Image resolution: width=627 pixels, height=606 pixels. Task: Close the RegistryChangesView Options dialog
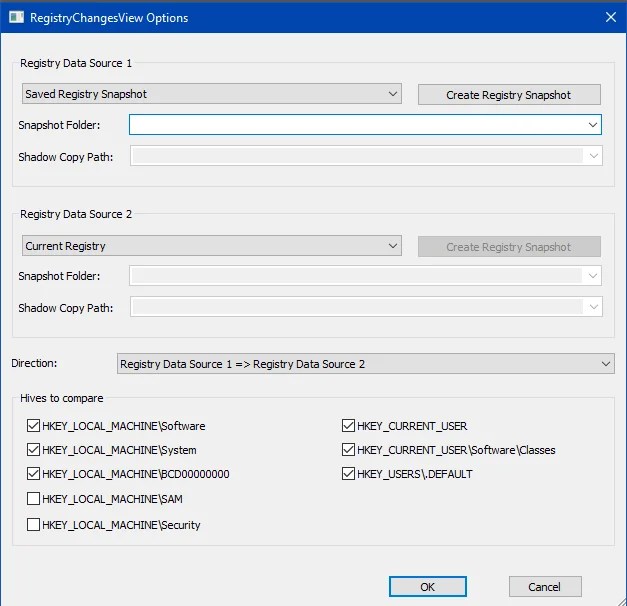[611, 17]
